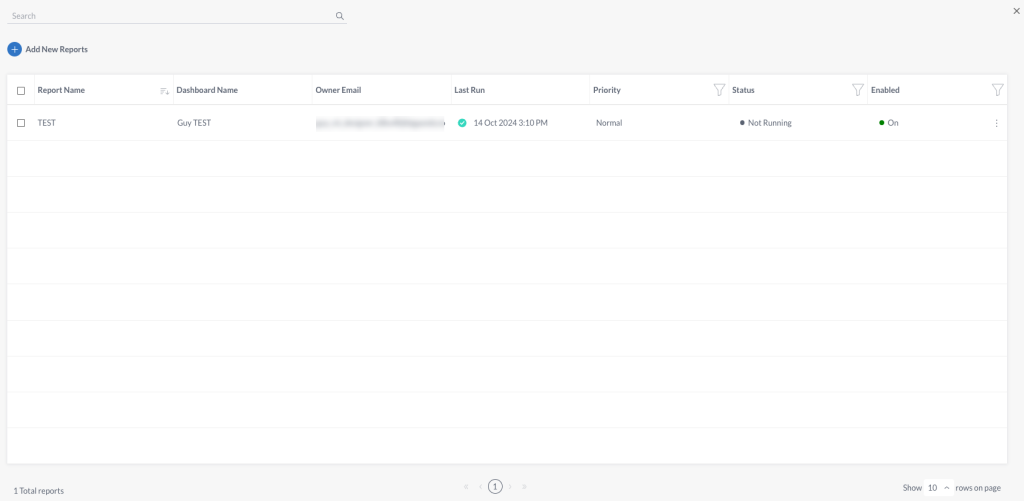Click the Dashboard Name column header

[x=207, y=90]
